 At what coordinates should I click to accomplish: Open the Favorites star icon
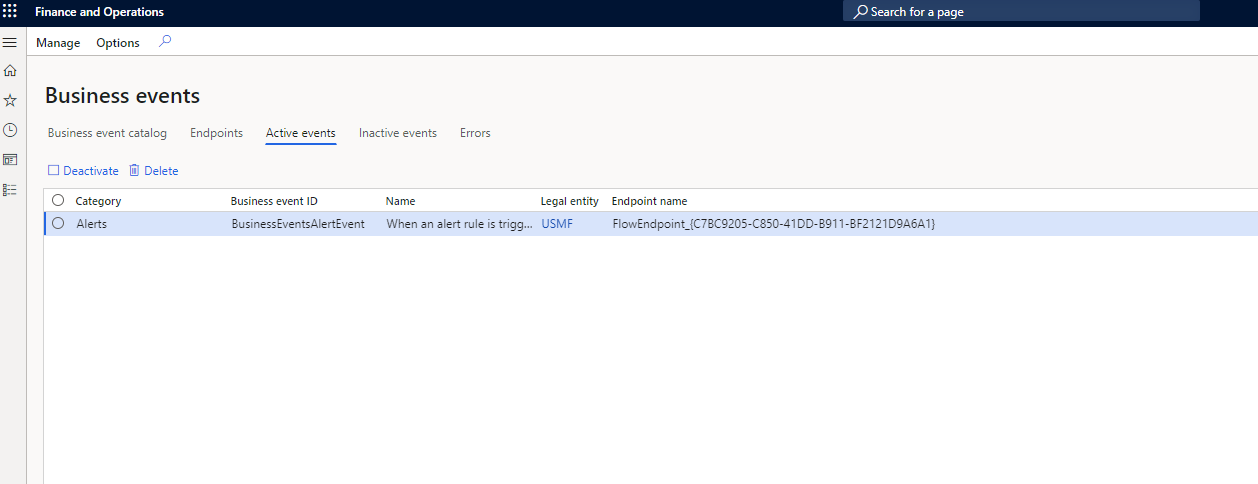10,101
